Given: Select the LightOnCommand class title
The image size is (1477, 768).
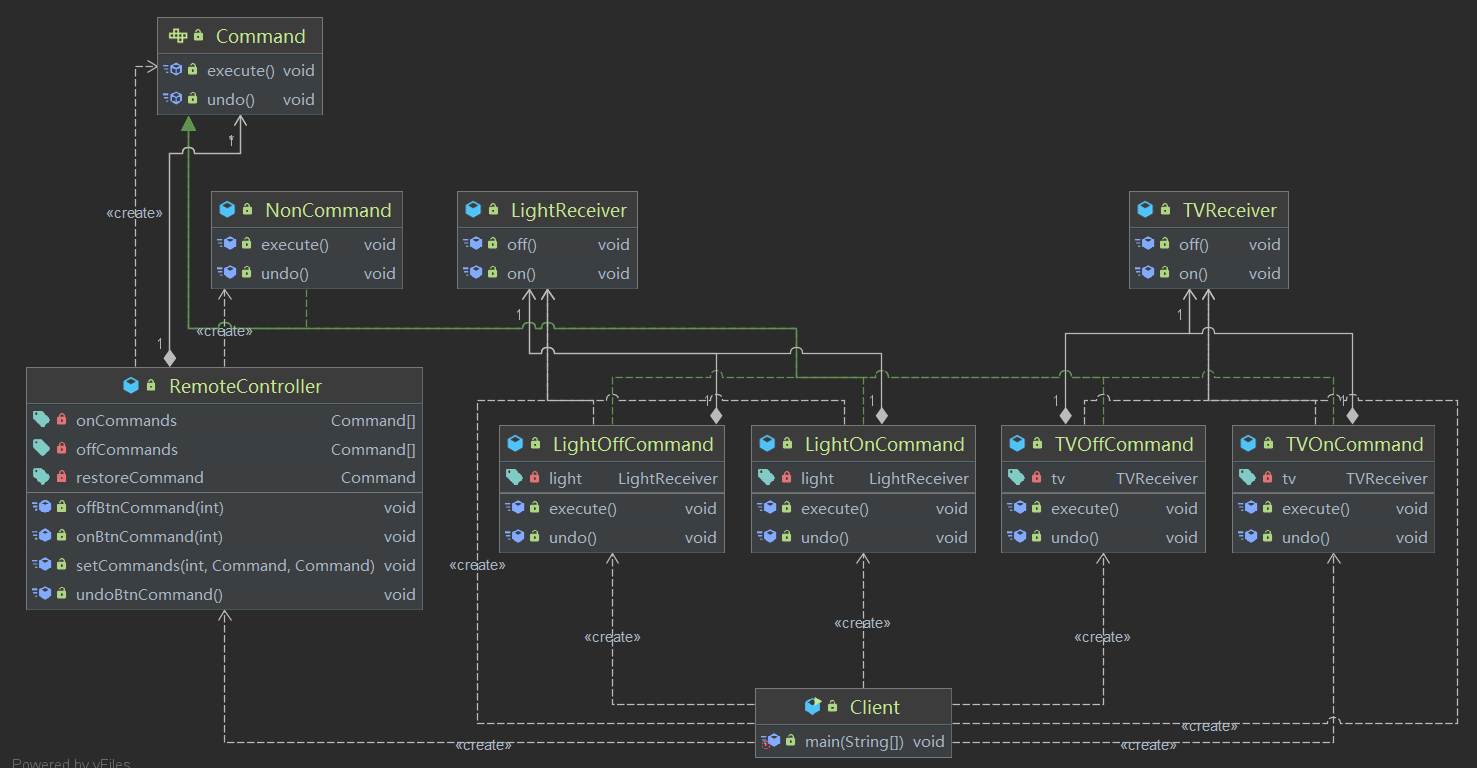Looking at the screenshot, I should (x=885, y=444).
